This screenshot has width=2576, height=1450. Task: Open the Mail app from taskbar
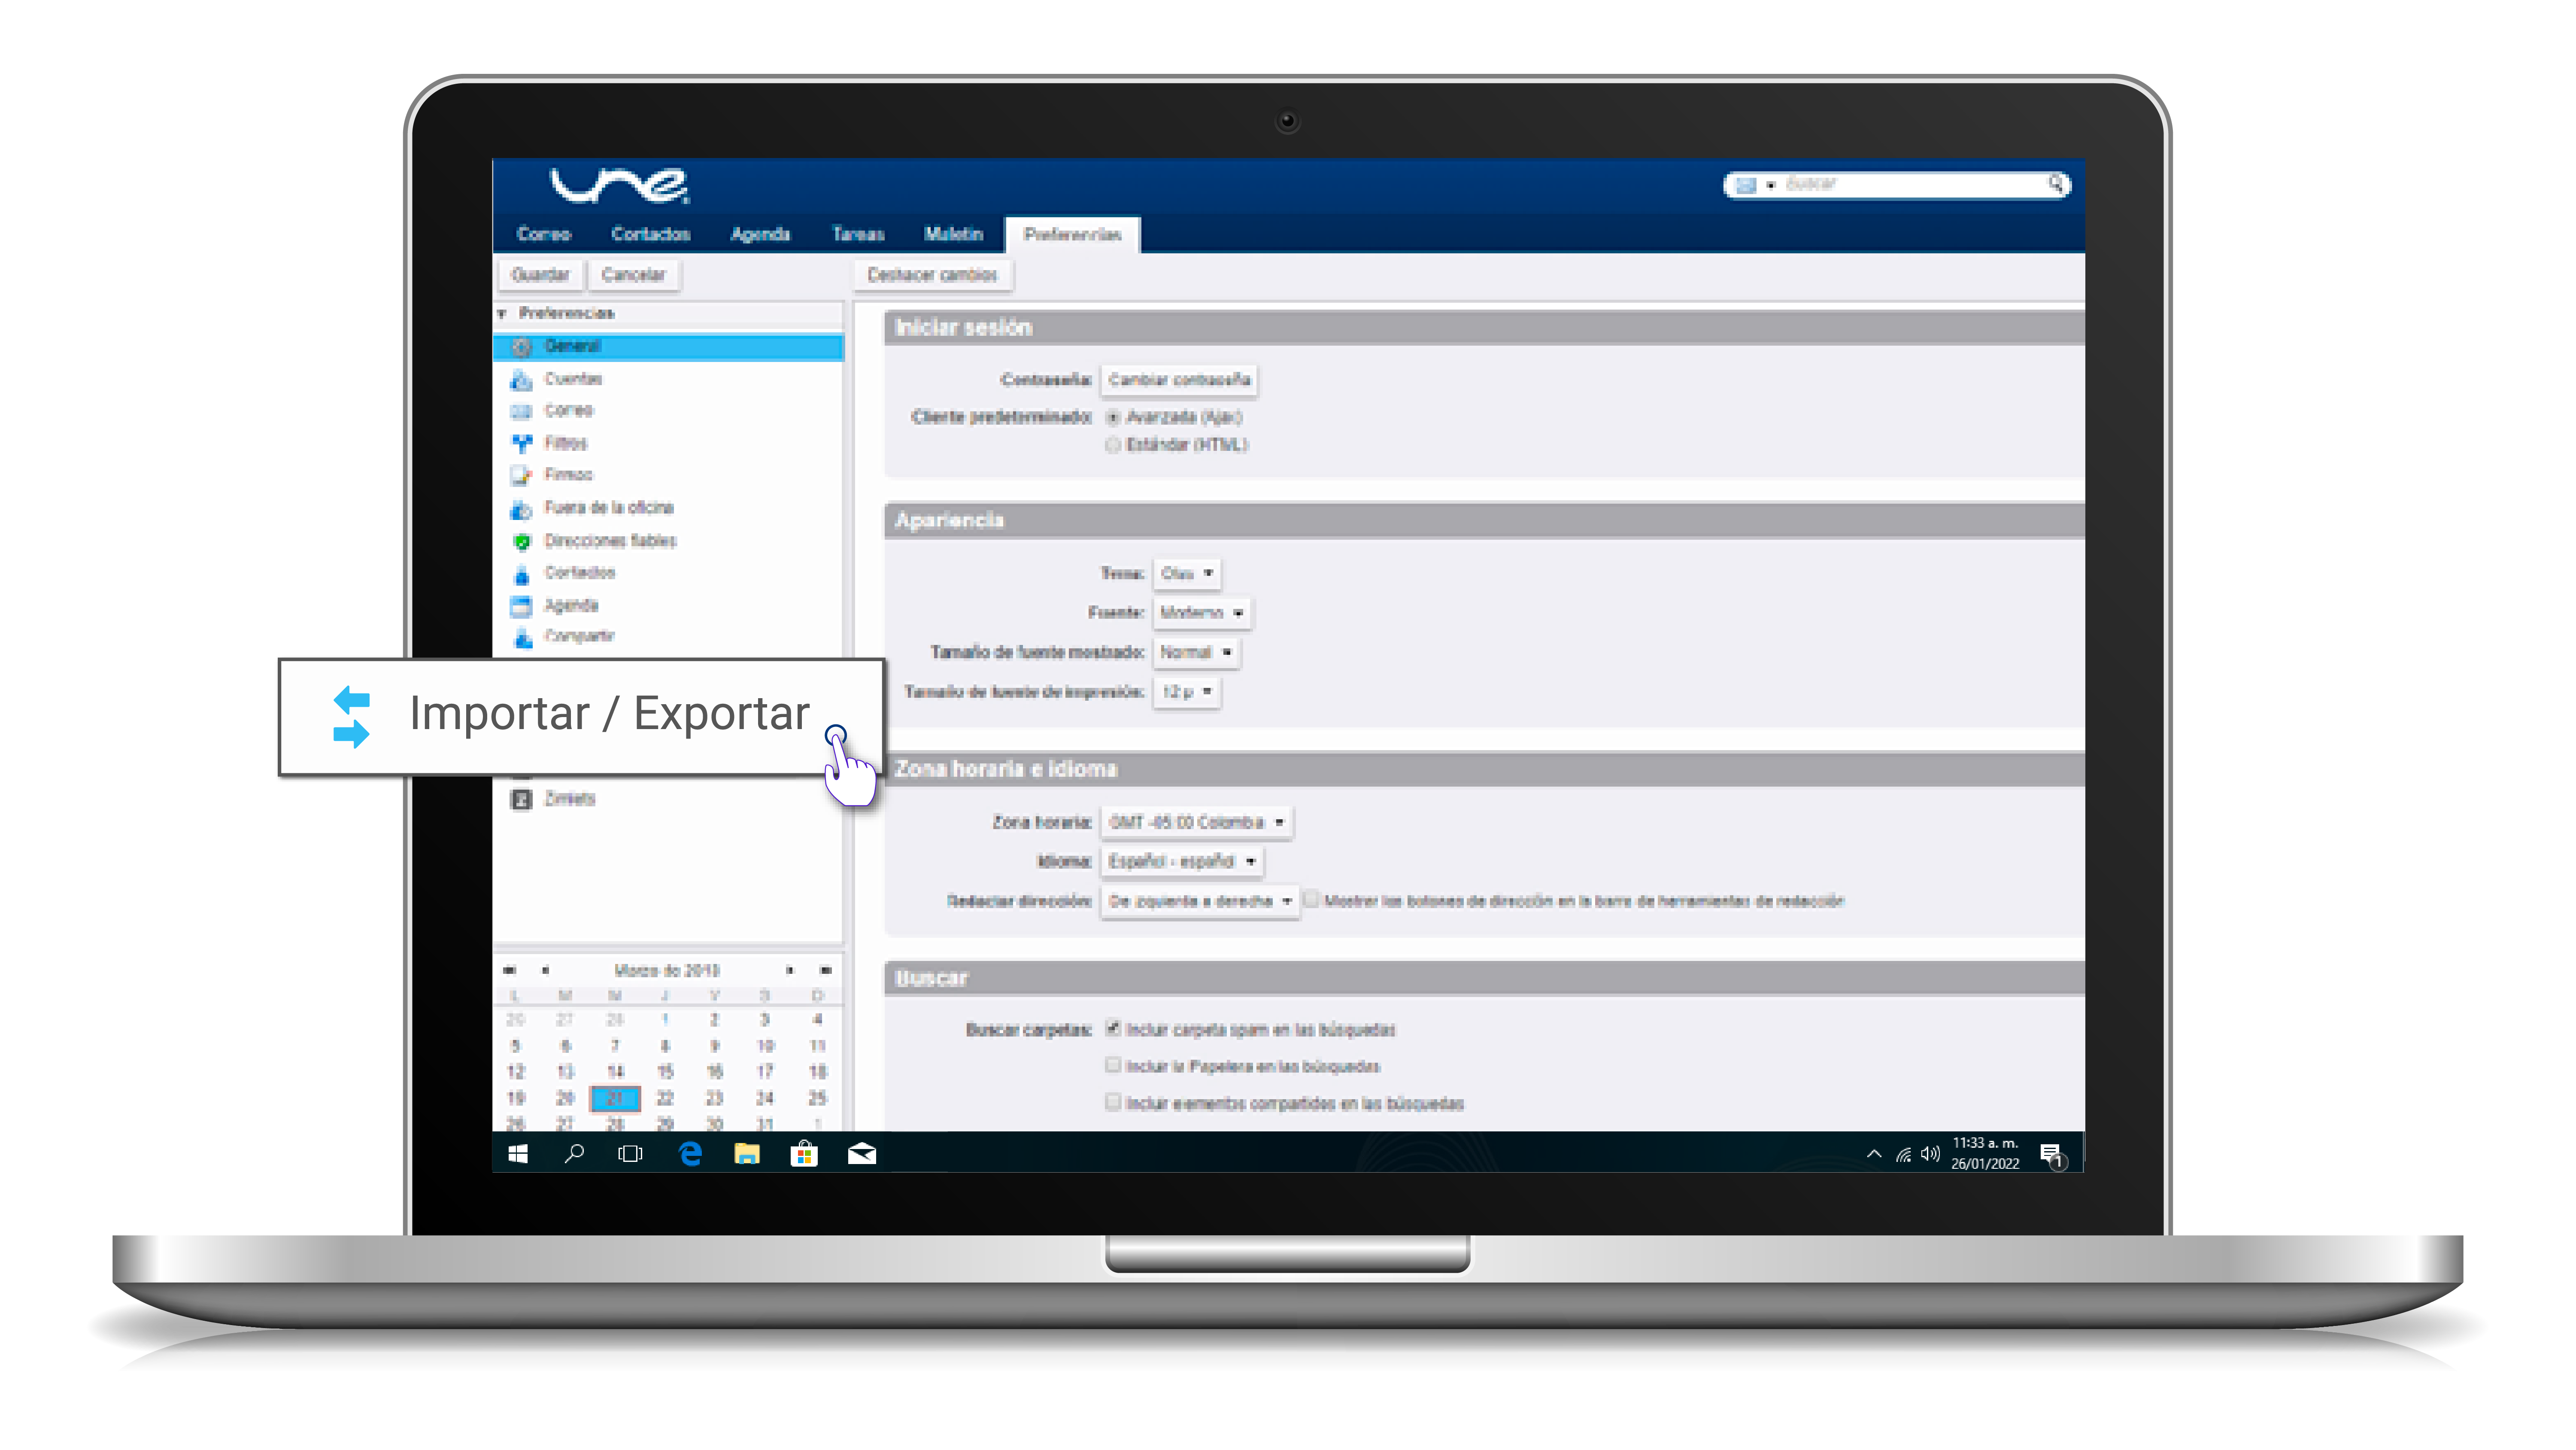coord(862,1154)
